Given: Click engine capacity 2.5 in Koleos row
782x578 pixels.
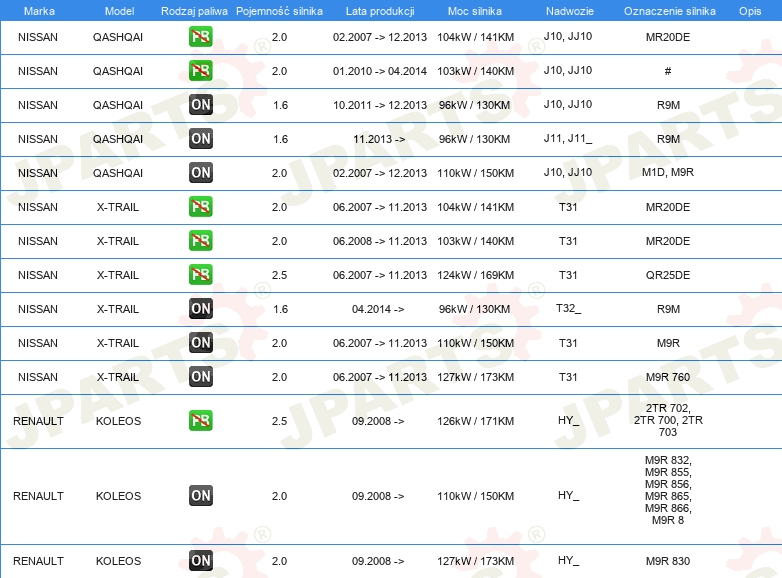Looking at the screenshot, I should pos(279,421).
